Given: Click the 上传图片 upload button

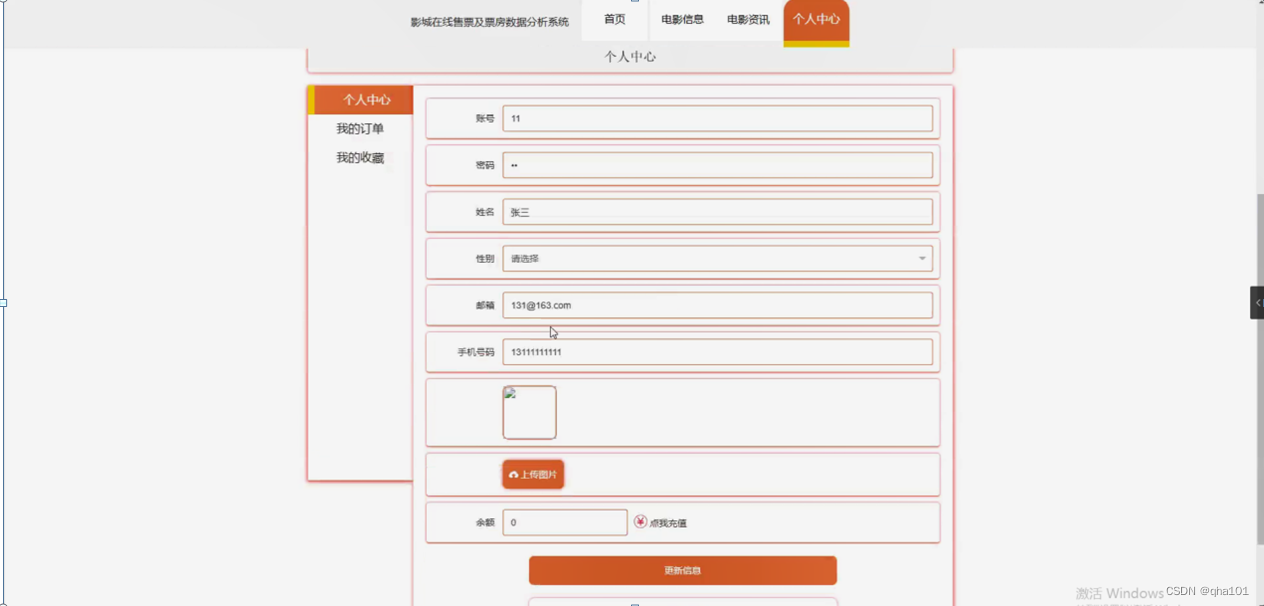Looking at the screenshot, I should (x=533, y=474).
